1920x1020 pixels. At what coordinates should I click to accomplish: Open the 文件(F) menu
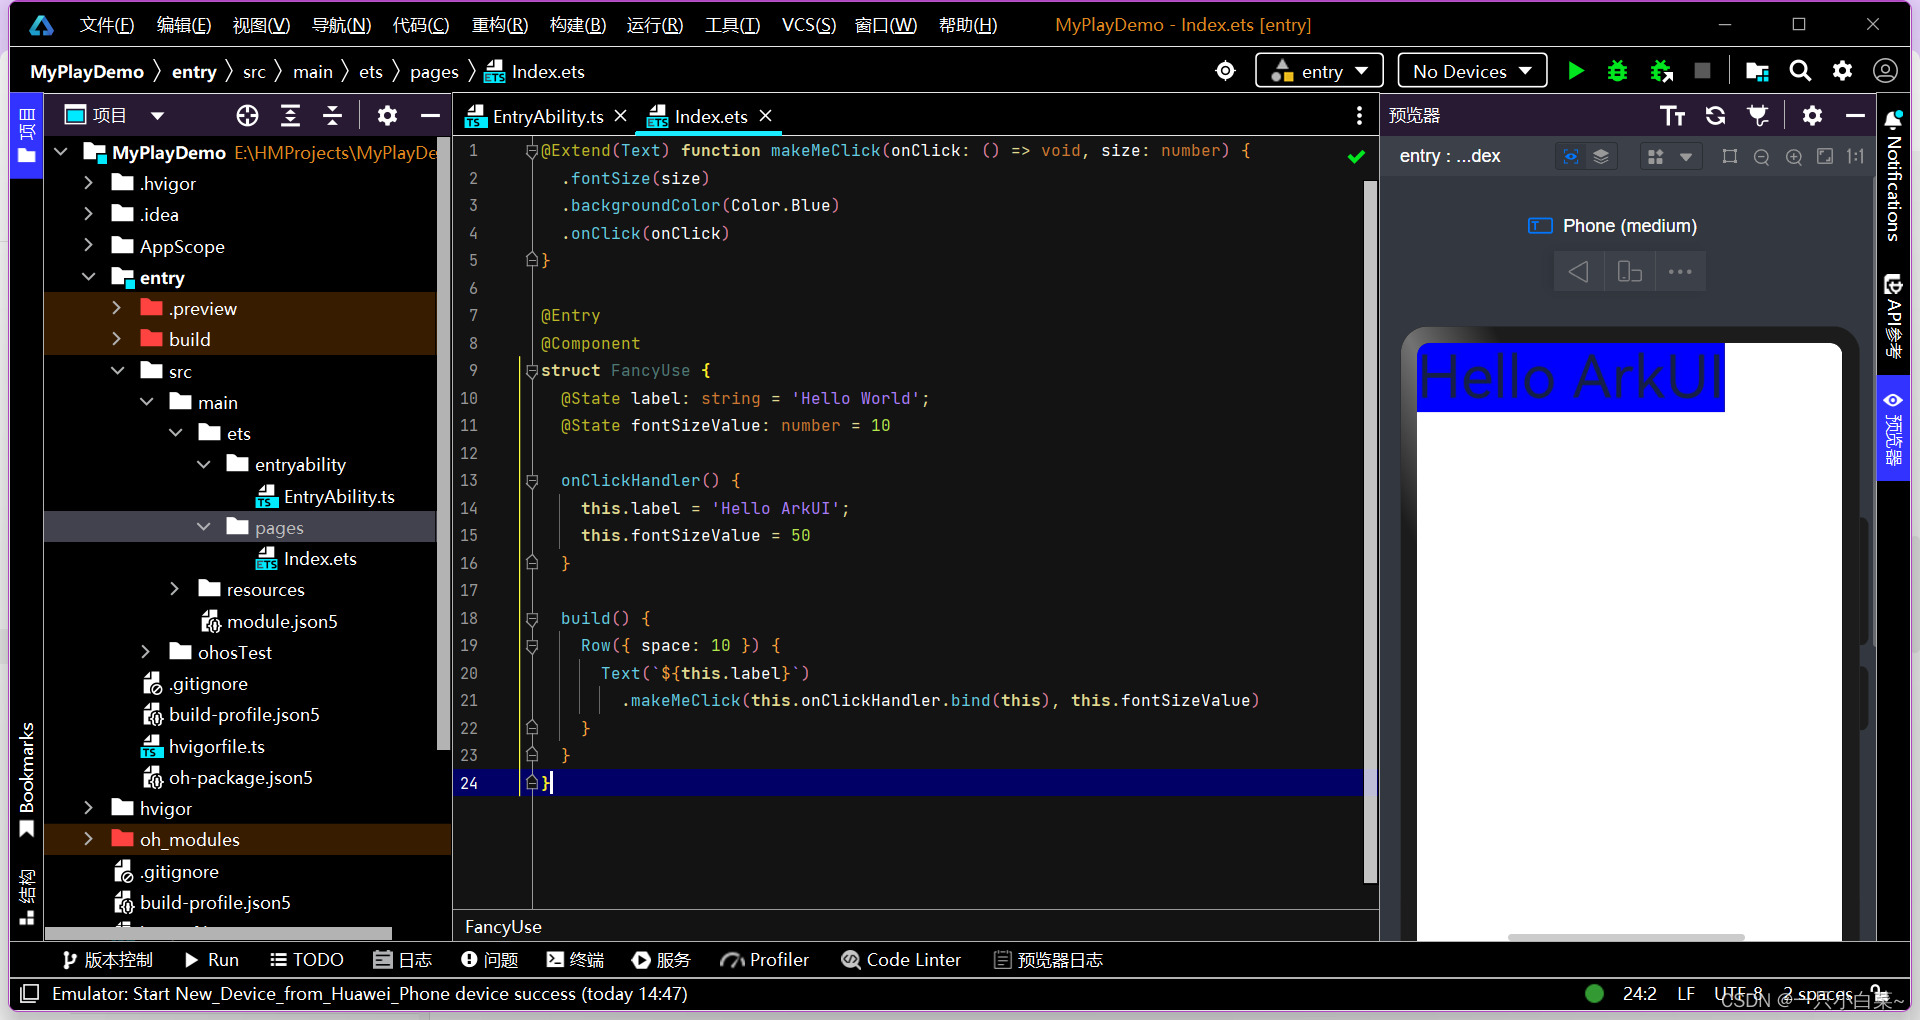pos(107,25)
